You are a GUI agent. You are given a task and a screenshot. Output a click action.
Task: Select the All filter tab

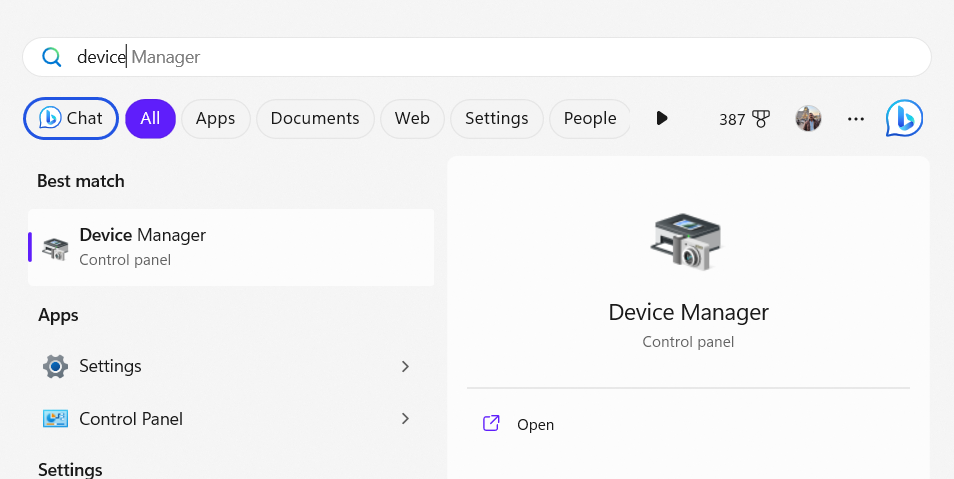pos(150,118)
